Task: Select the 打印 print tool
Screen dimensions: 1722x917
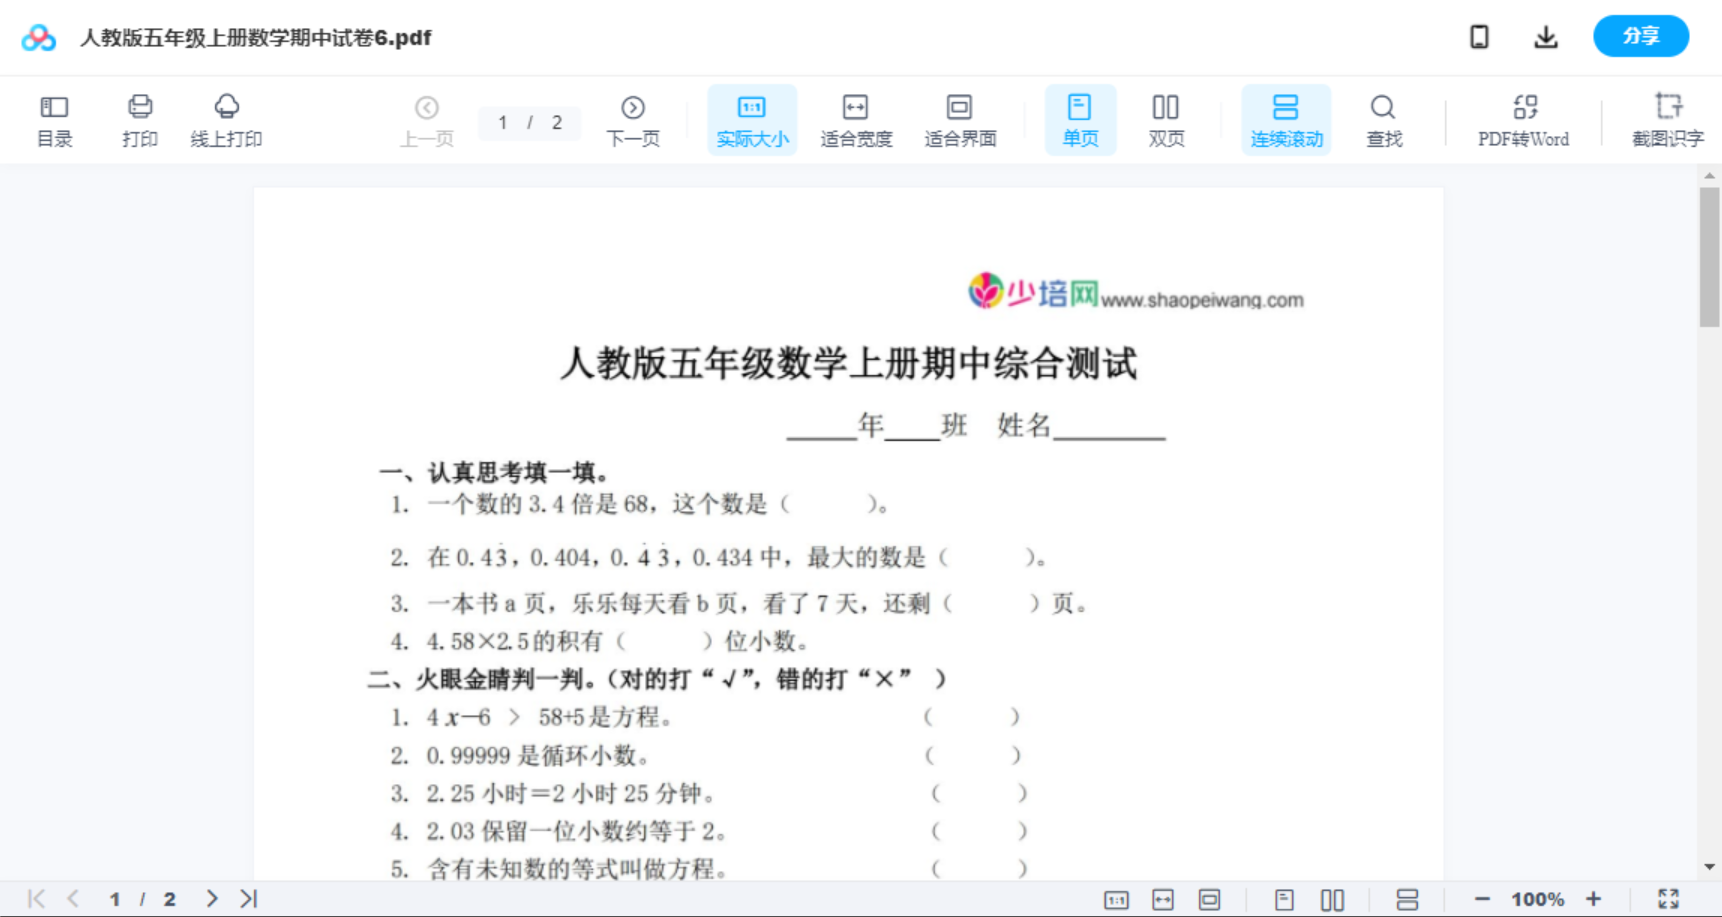Action: pyautogui.click(x=140, y=119)
